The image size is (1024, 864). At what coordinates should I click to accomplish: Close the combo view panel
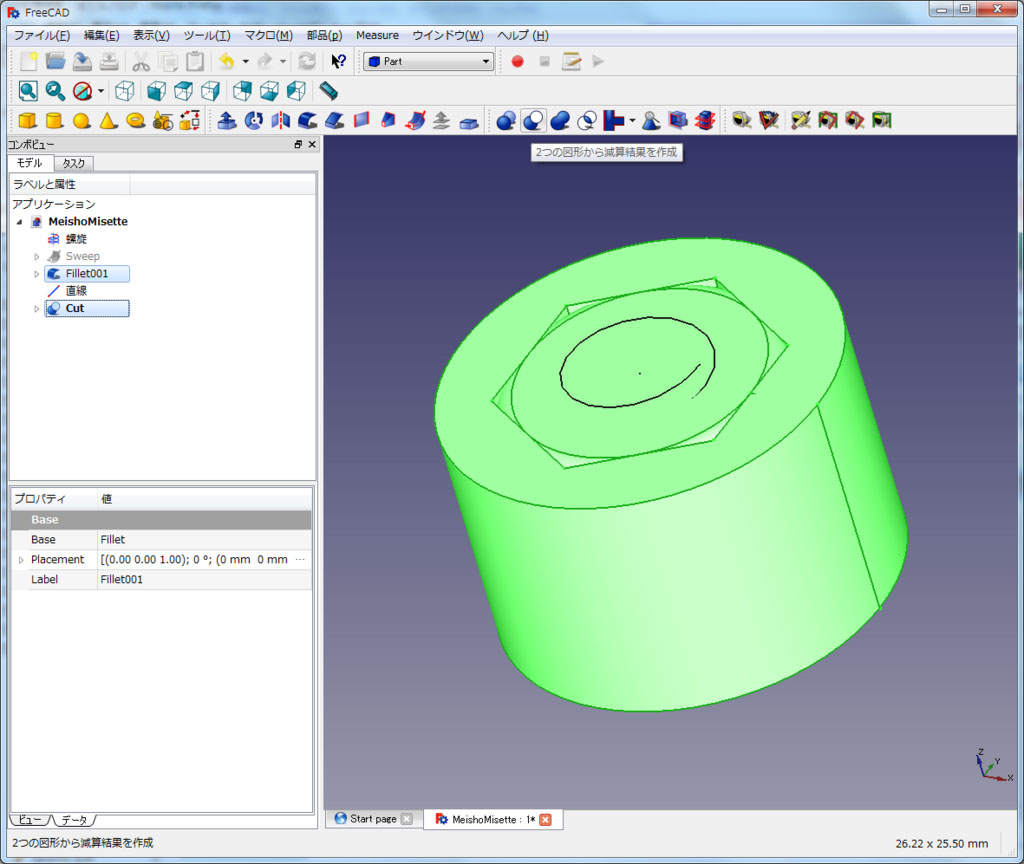(312, 144)
